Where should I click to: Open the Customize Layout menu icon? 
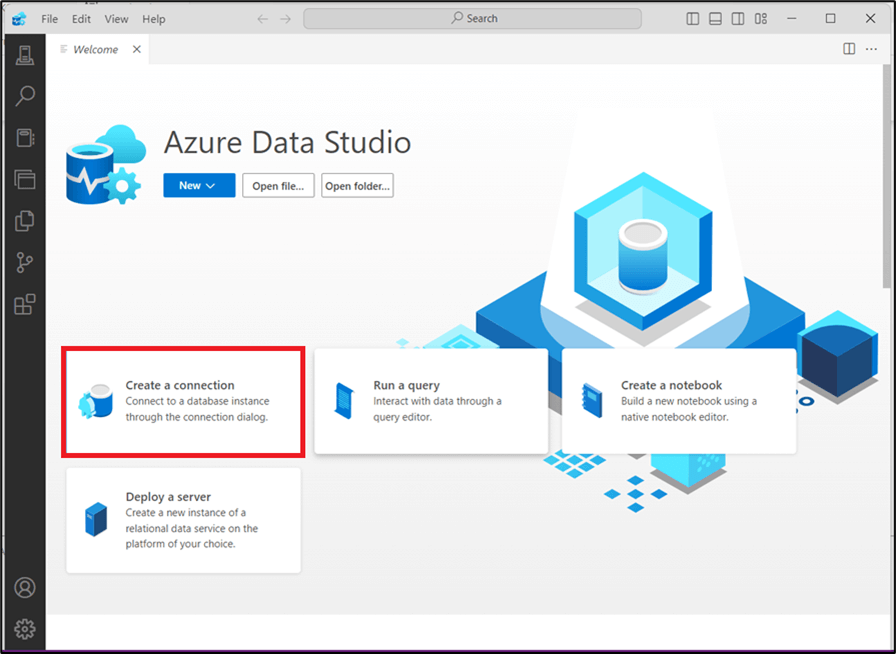[761, 19]
